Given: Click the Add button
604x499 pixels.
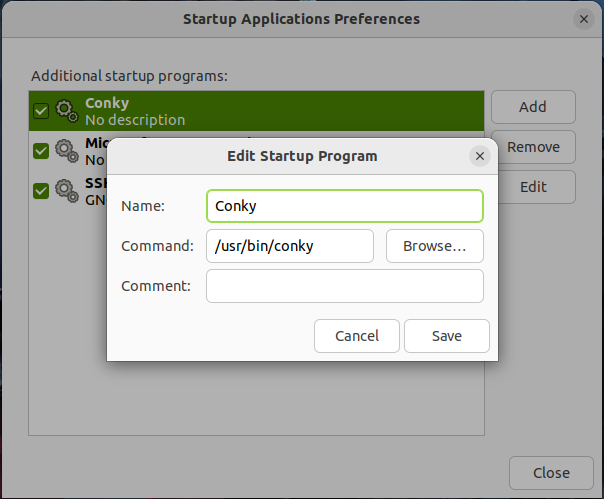Looking at the screenshot, I should (533, 107).
